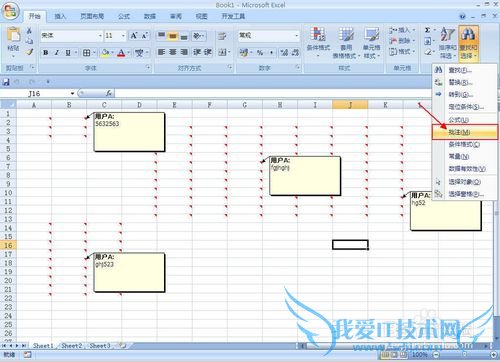Apply the comma number style
The width and height of the screenshot is (500, 362).
coord(271,52)
